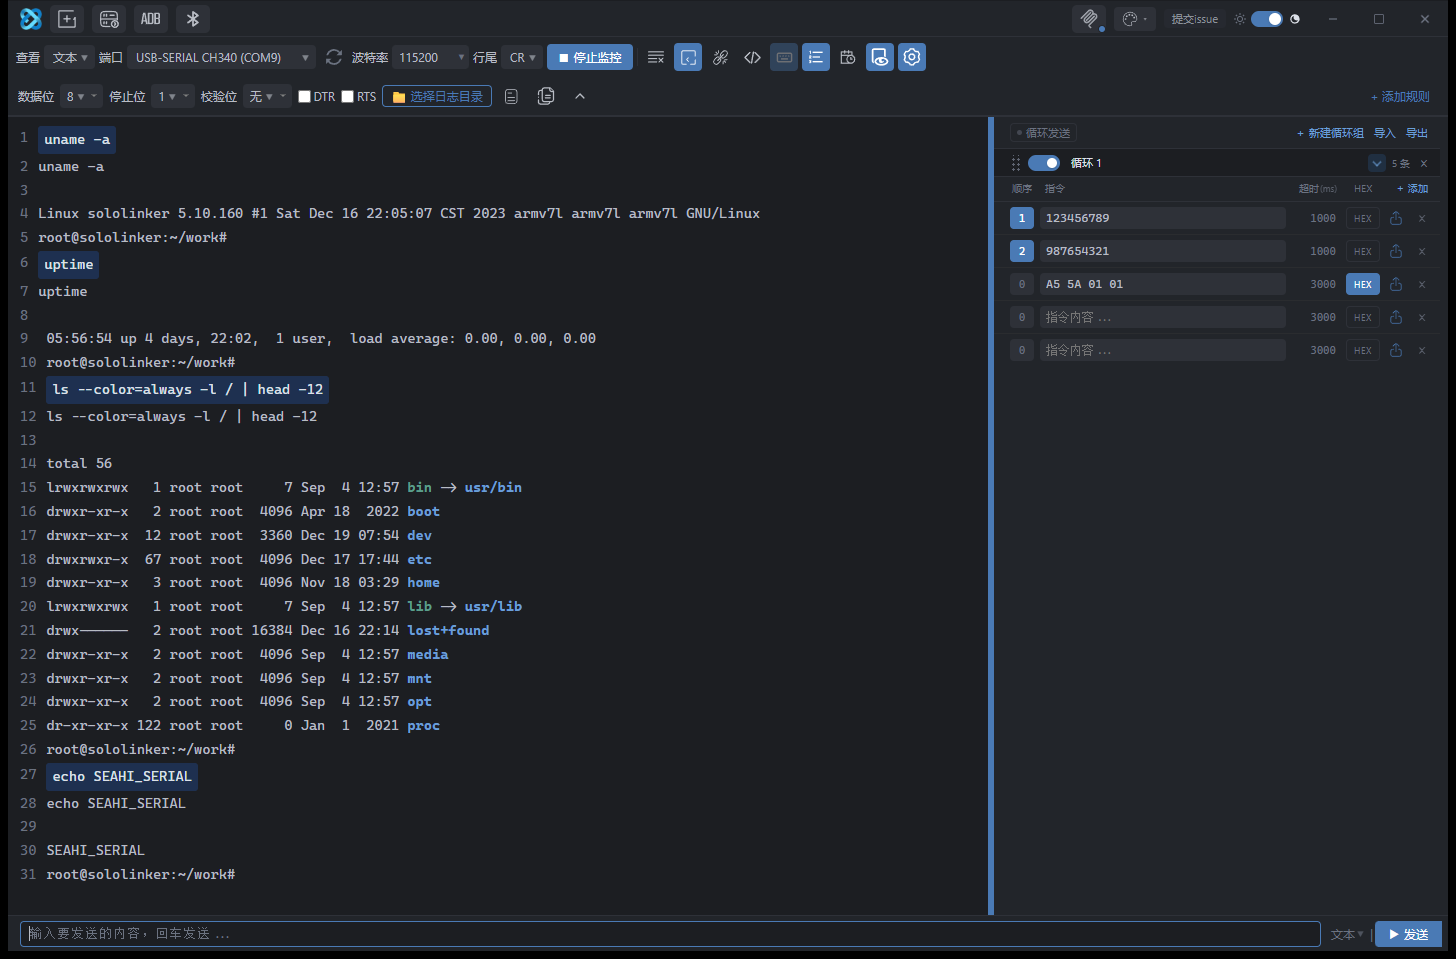This screenshot has width=1456, height=959.
Task: Click the 发送 send button
Action: coord(1408,934)
